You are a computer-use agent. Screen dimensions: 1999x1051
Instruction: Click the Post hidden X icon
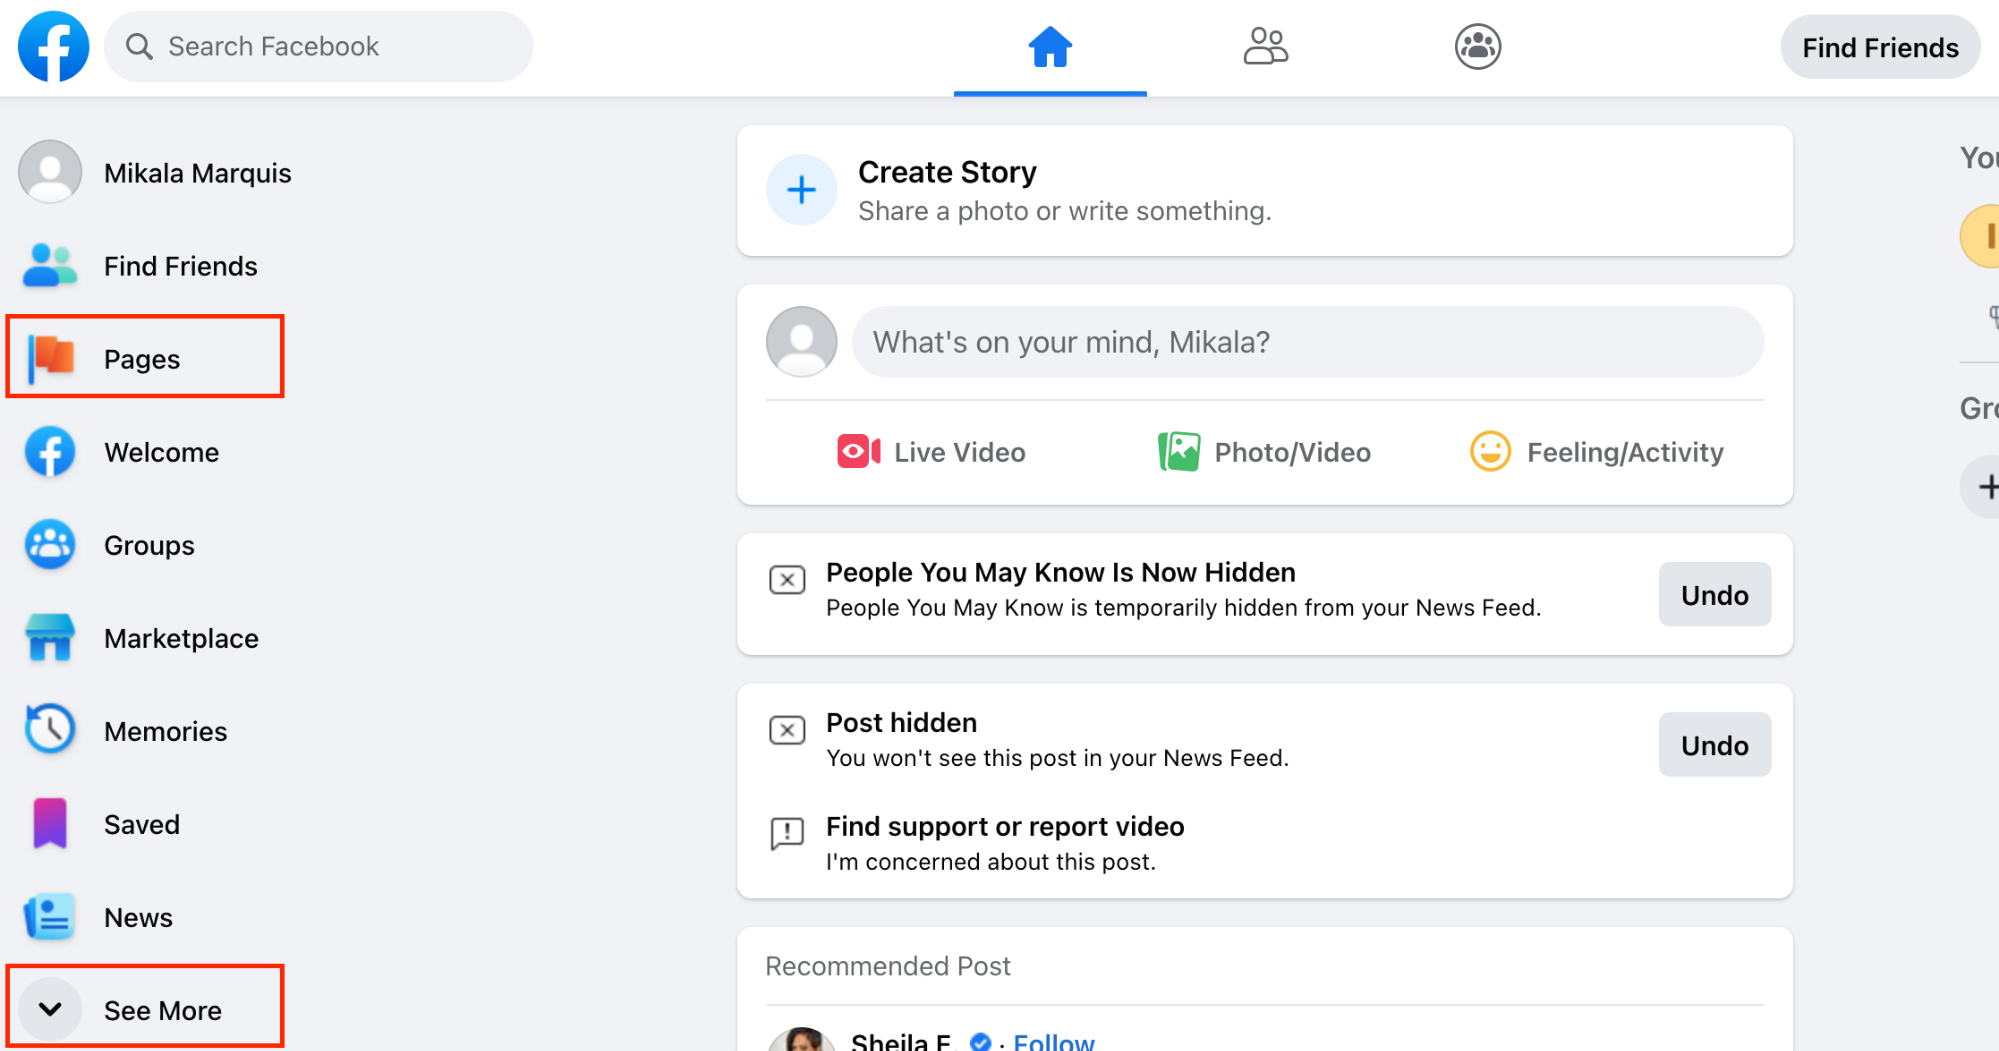pos(787,731)
